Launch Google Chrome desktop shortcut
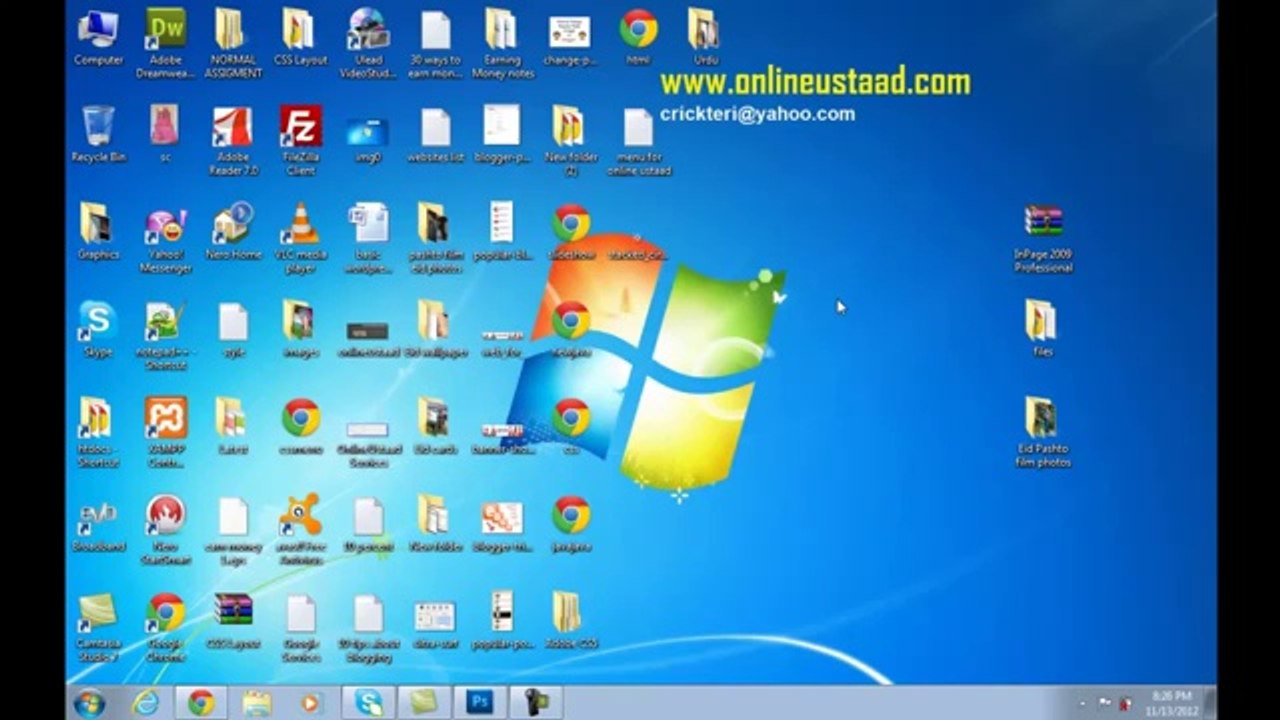This screenshot has width=1280, height=720. point(165,627)
